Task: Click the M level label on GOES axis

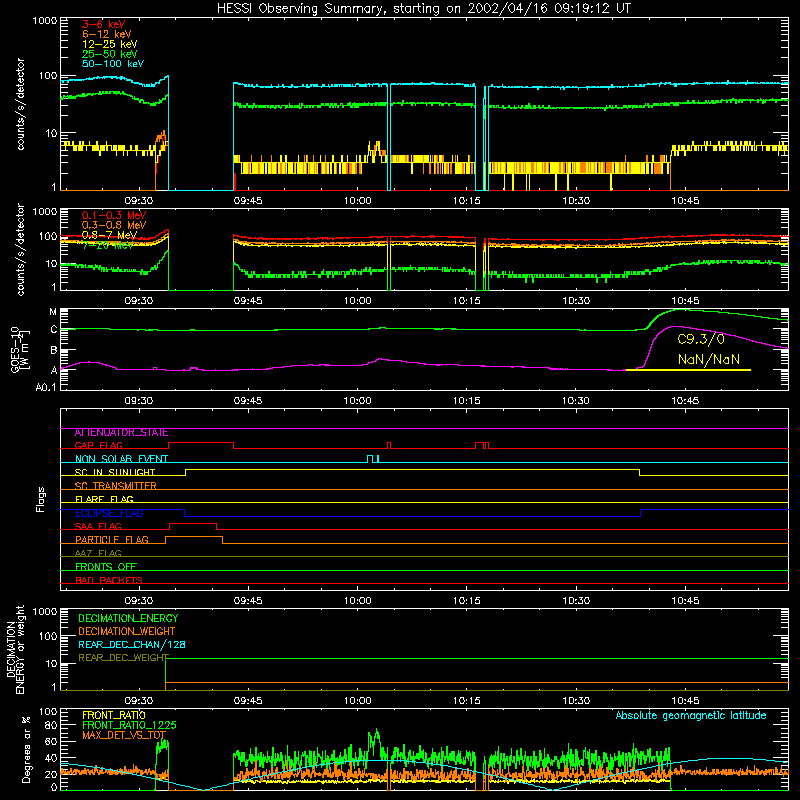Action: coord(53,312)
